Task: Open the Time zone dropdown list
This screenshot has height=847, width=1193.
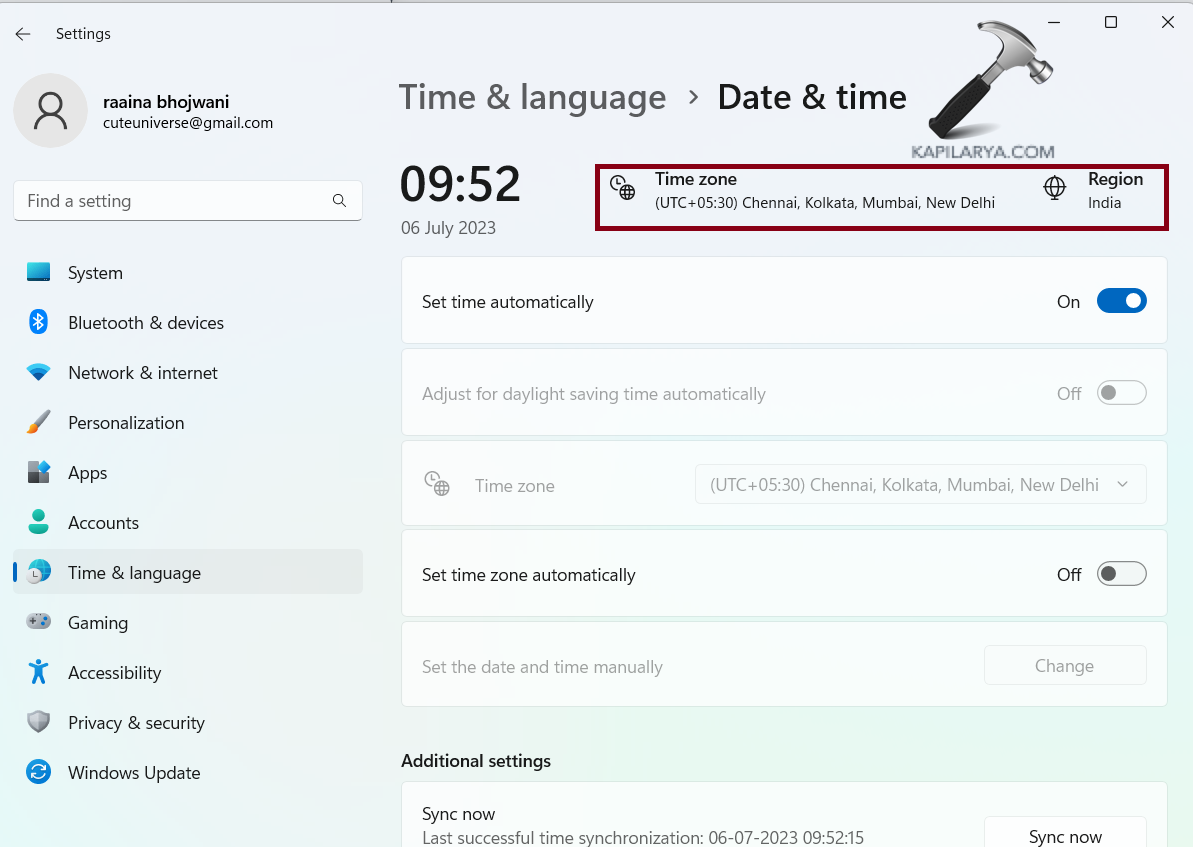Action: tap(920, 485)
